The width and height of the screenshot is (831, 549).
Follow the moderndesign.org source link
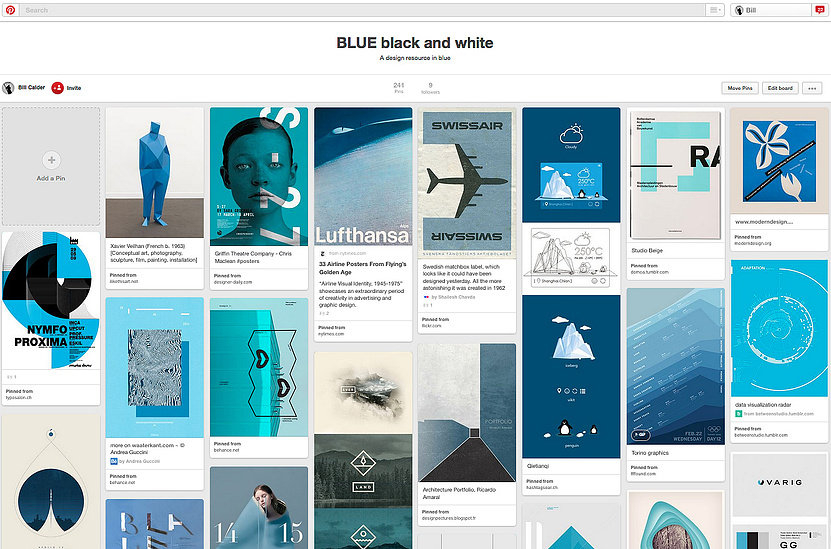753,243
